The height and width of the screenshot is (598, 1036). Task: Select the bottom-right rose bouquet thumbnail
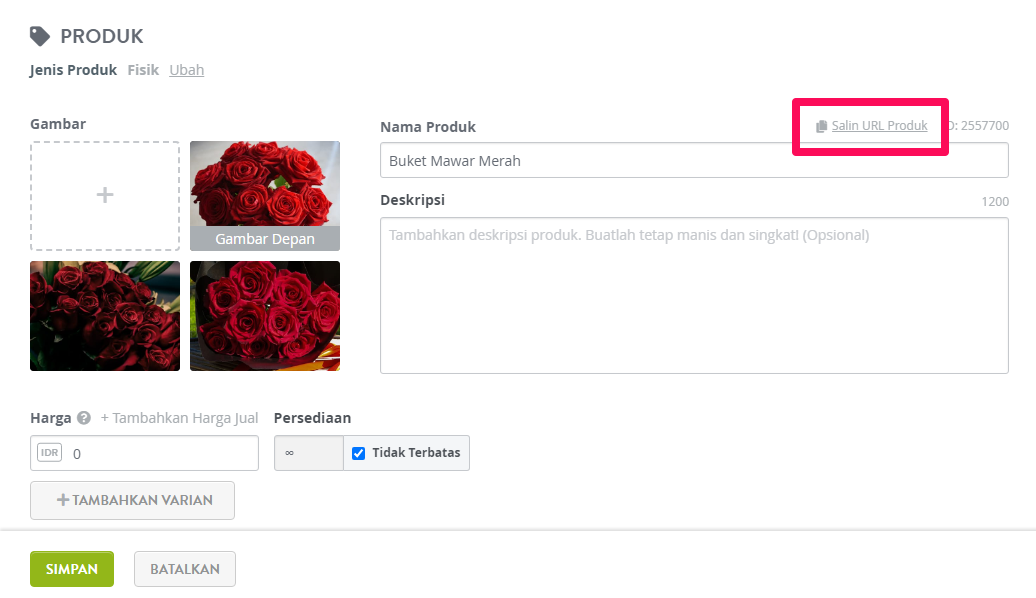point(265,316)
